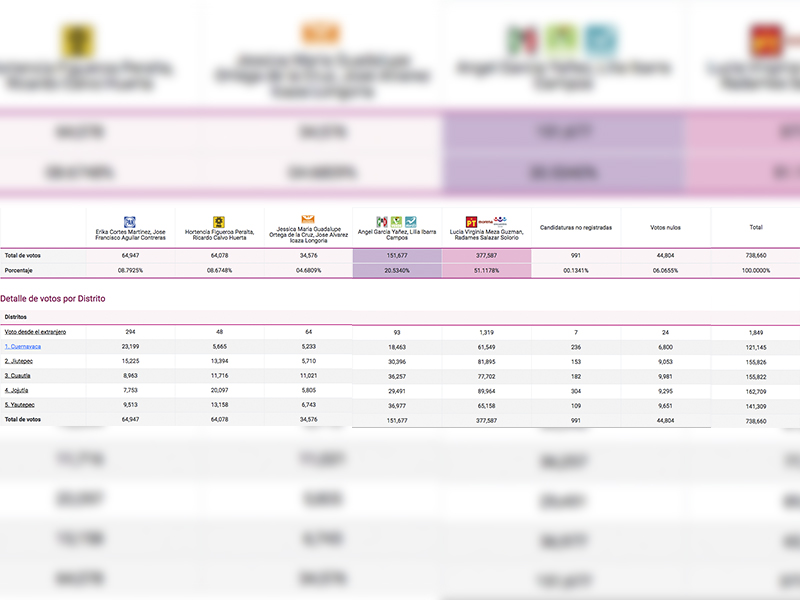Click the Distritos column header
This screenshot has width=800, height=600.
pos(15,317)
